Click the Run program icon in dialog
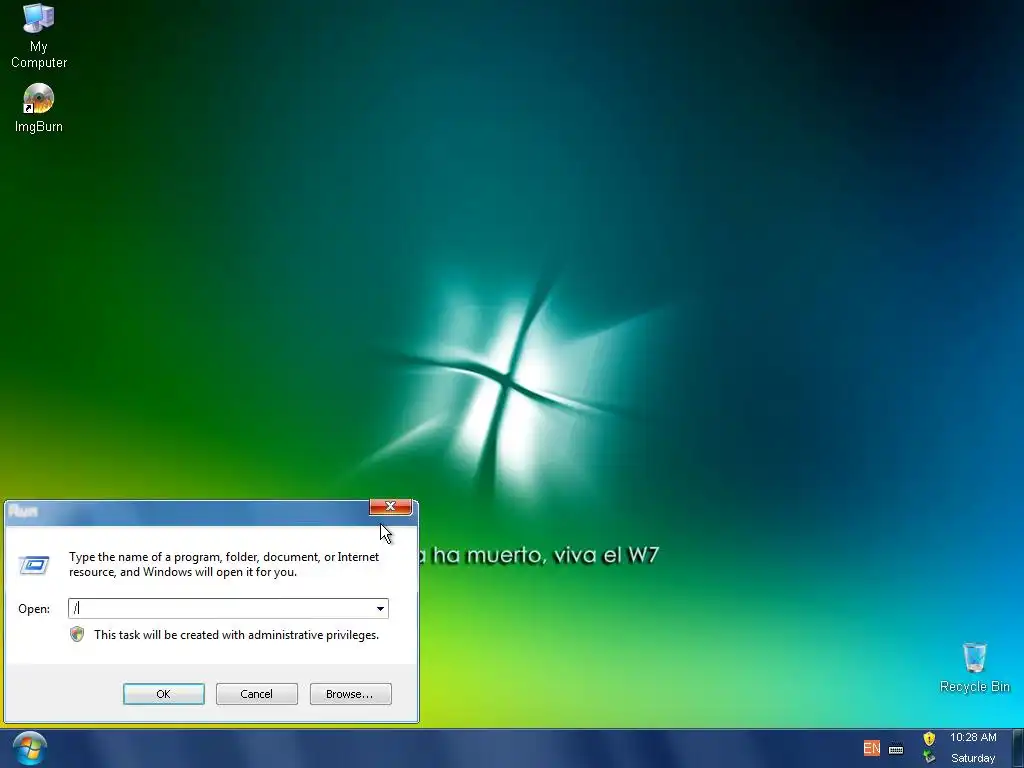This screenshot has width=1024, height=768. pos(34,564)
